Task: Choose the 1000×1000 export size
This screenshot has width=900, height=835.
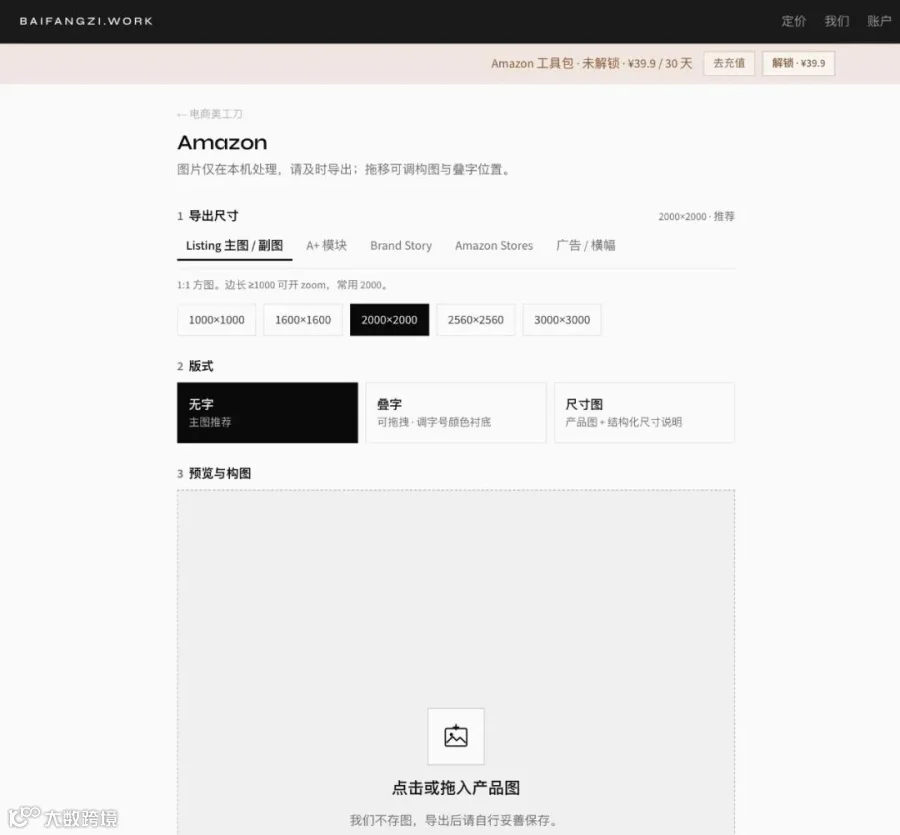Action: click(x=216, y=320)
